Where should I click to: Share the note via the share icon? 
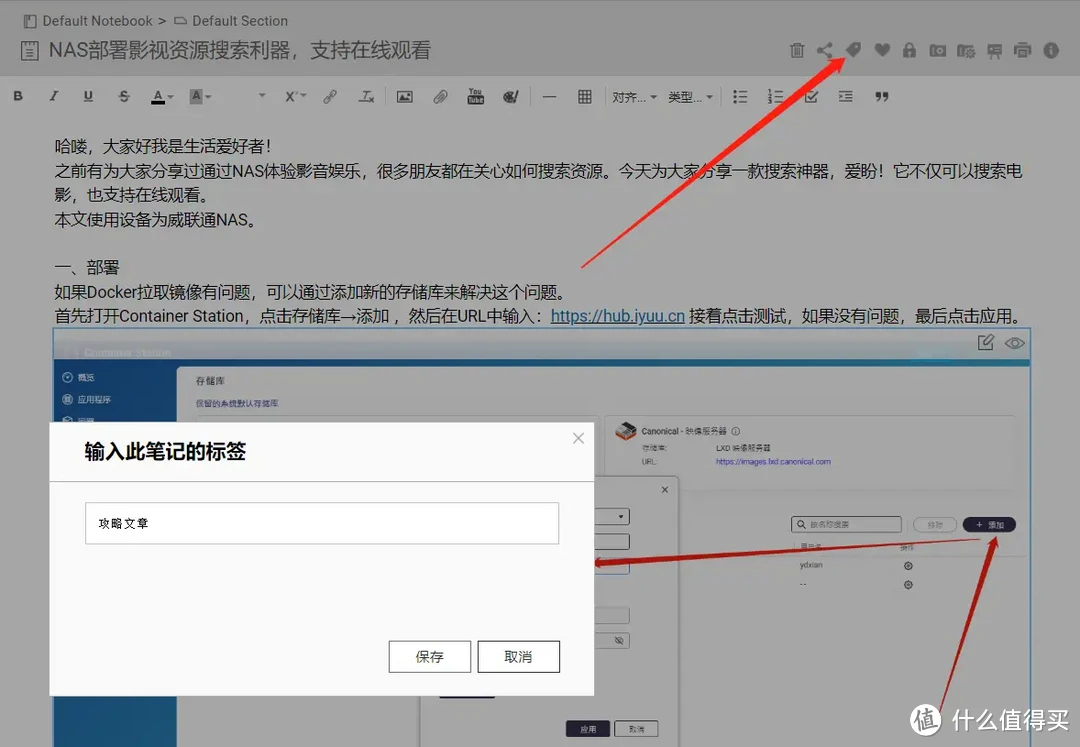825,49
